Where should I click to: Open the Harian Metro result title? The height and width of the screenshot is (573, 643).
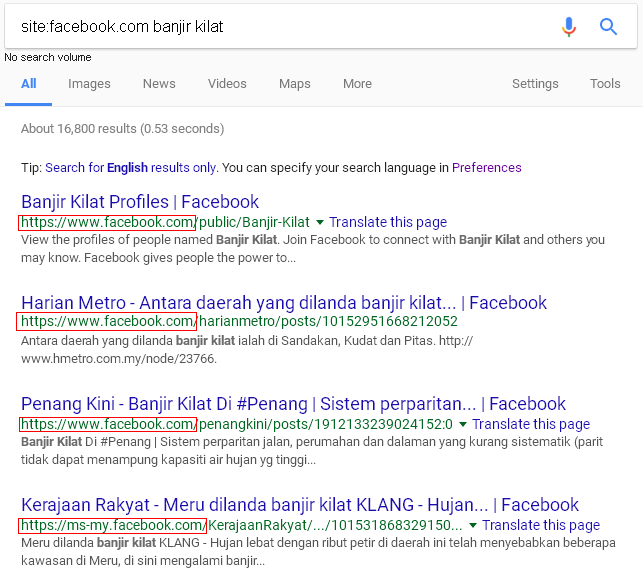pyautogui.click(x=284, y=303)
